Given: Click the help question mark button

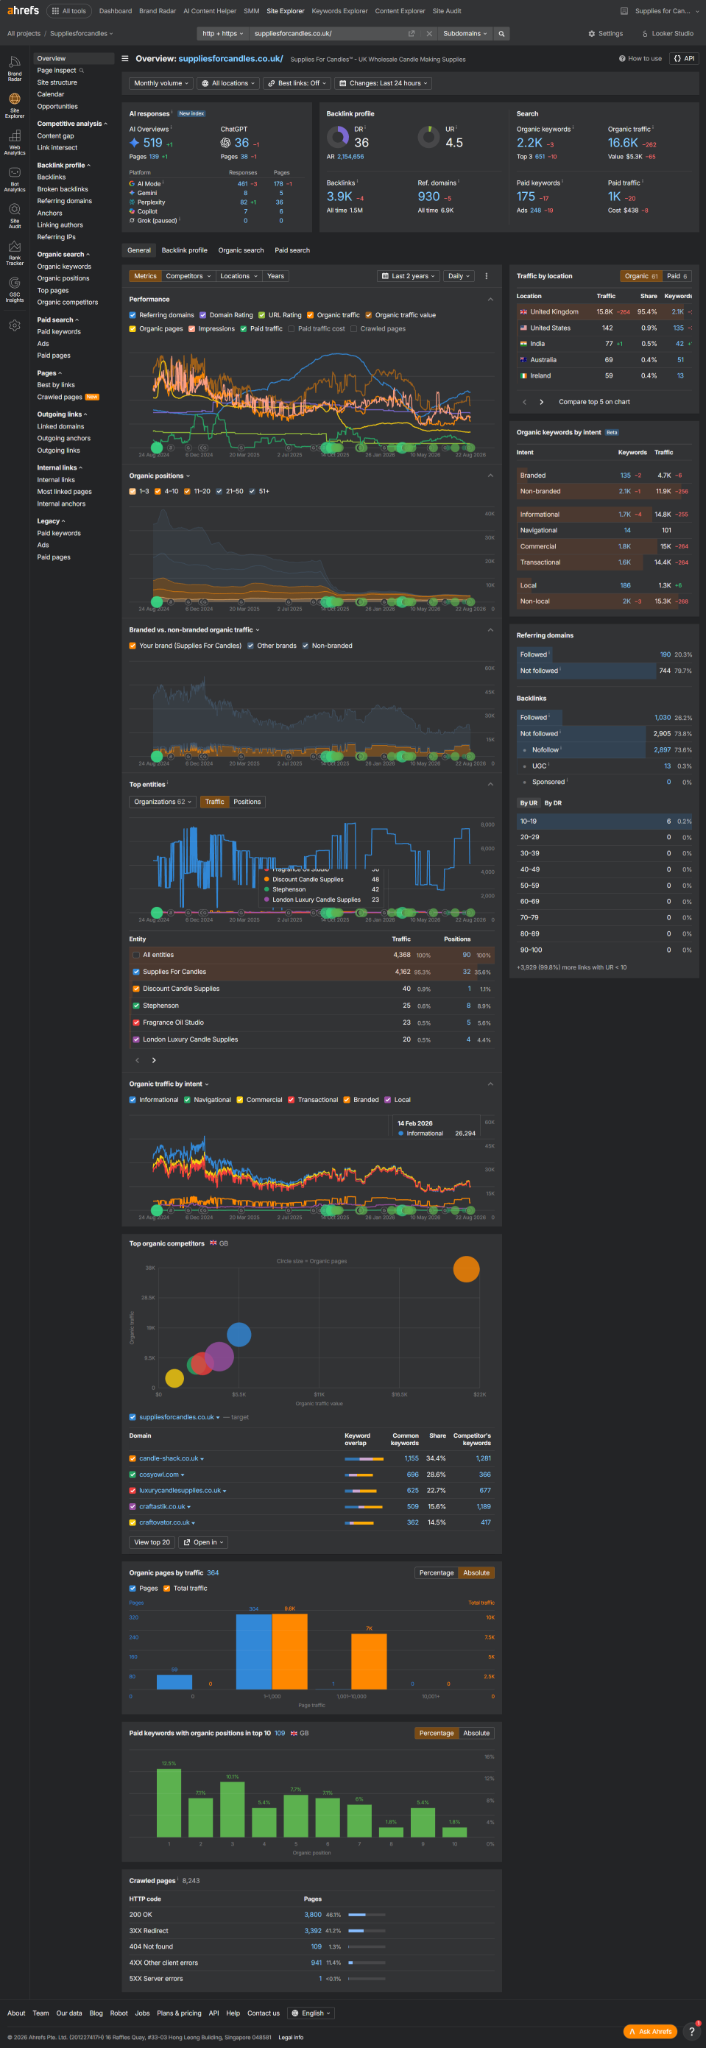Looking at the screenshot, I should (691, 2031).
